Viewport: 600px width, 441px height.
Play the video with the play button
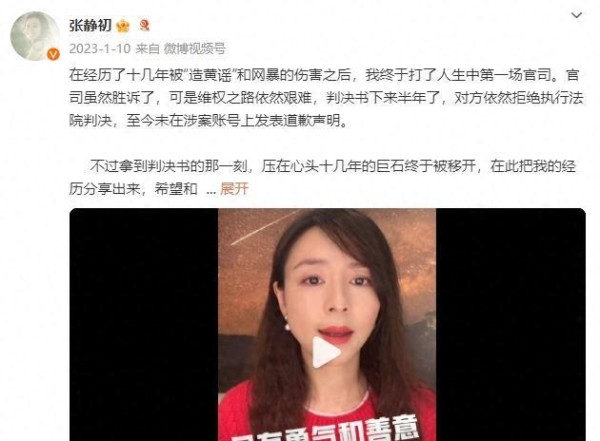(x=326, y=352)
